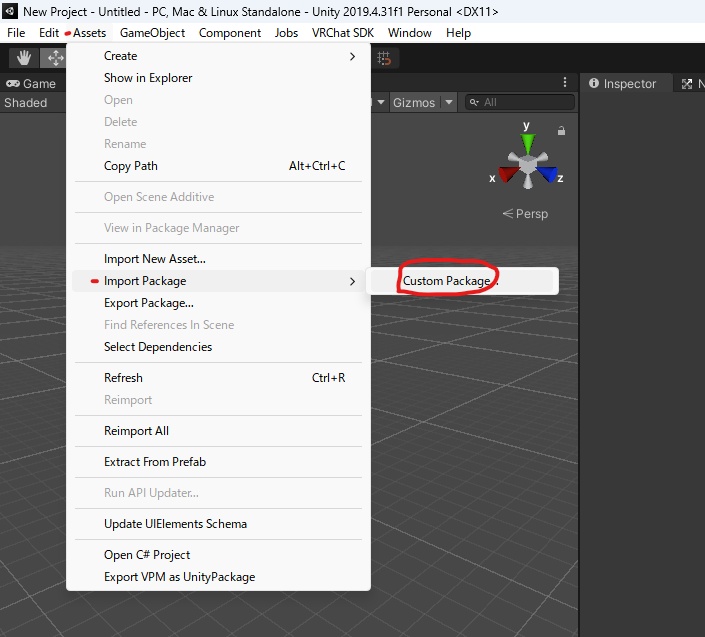
Task: Choose Copy Path menu entry
Action: [219, 166]
